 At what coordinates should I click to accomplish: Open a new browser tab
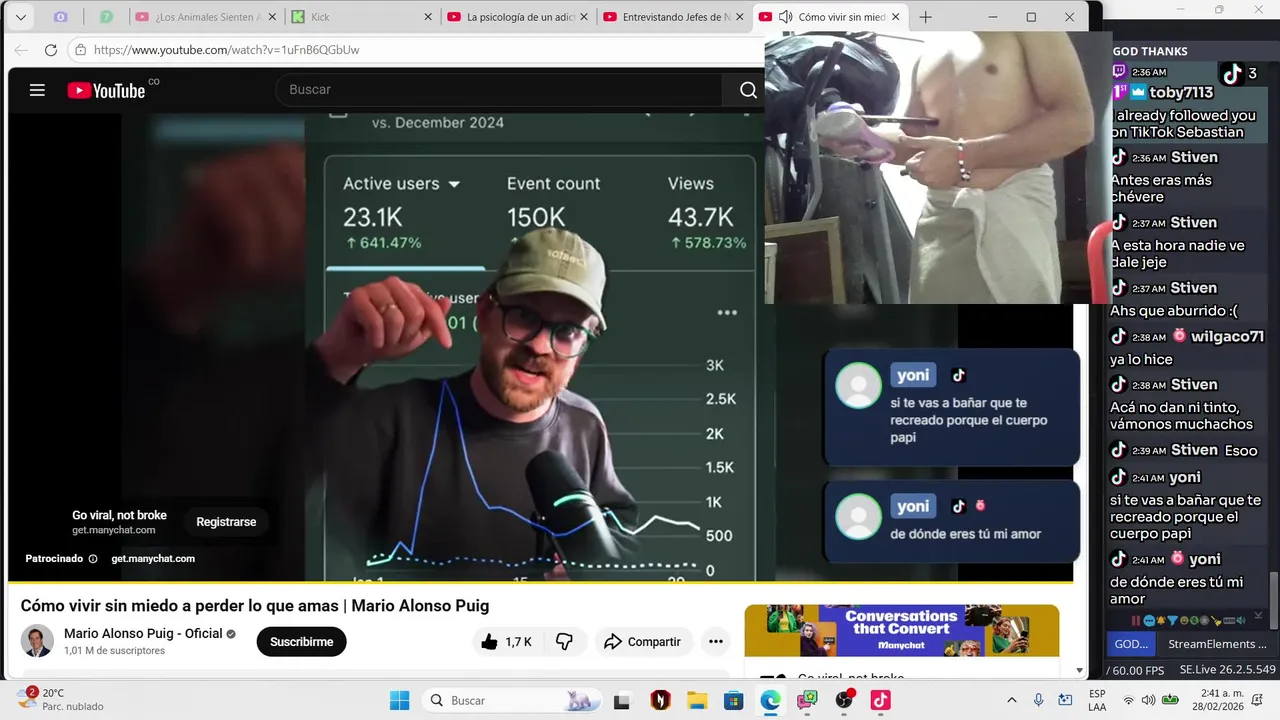coord(925,17)
